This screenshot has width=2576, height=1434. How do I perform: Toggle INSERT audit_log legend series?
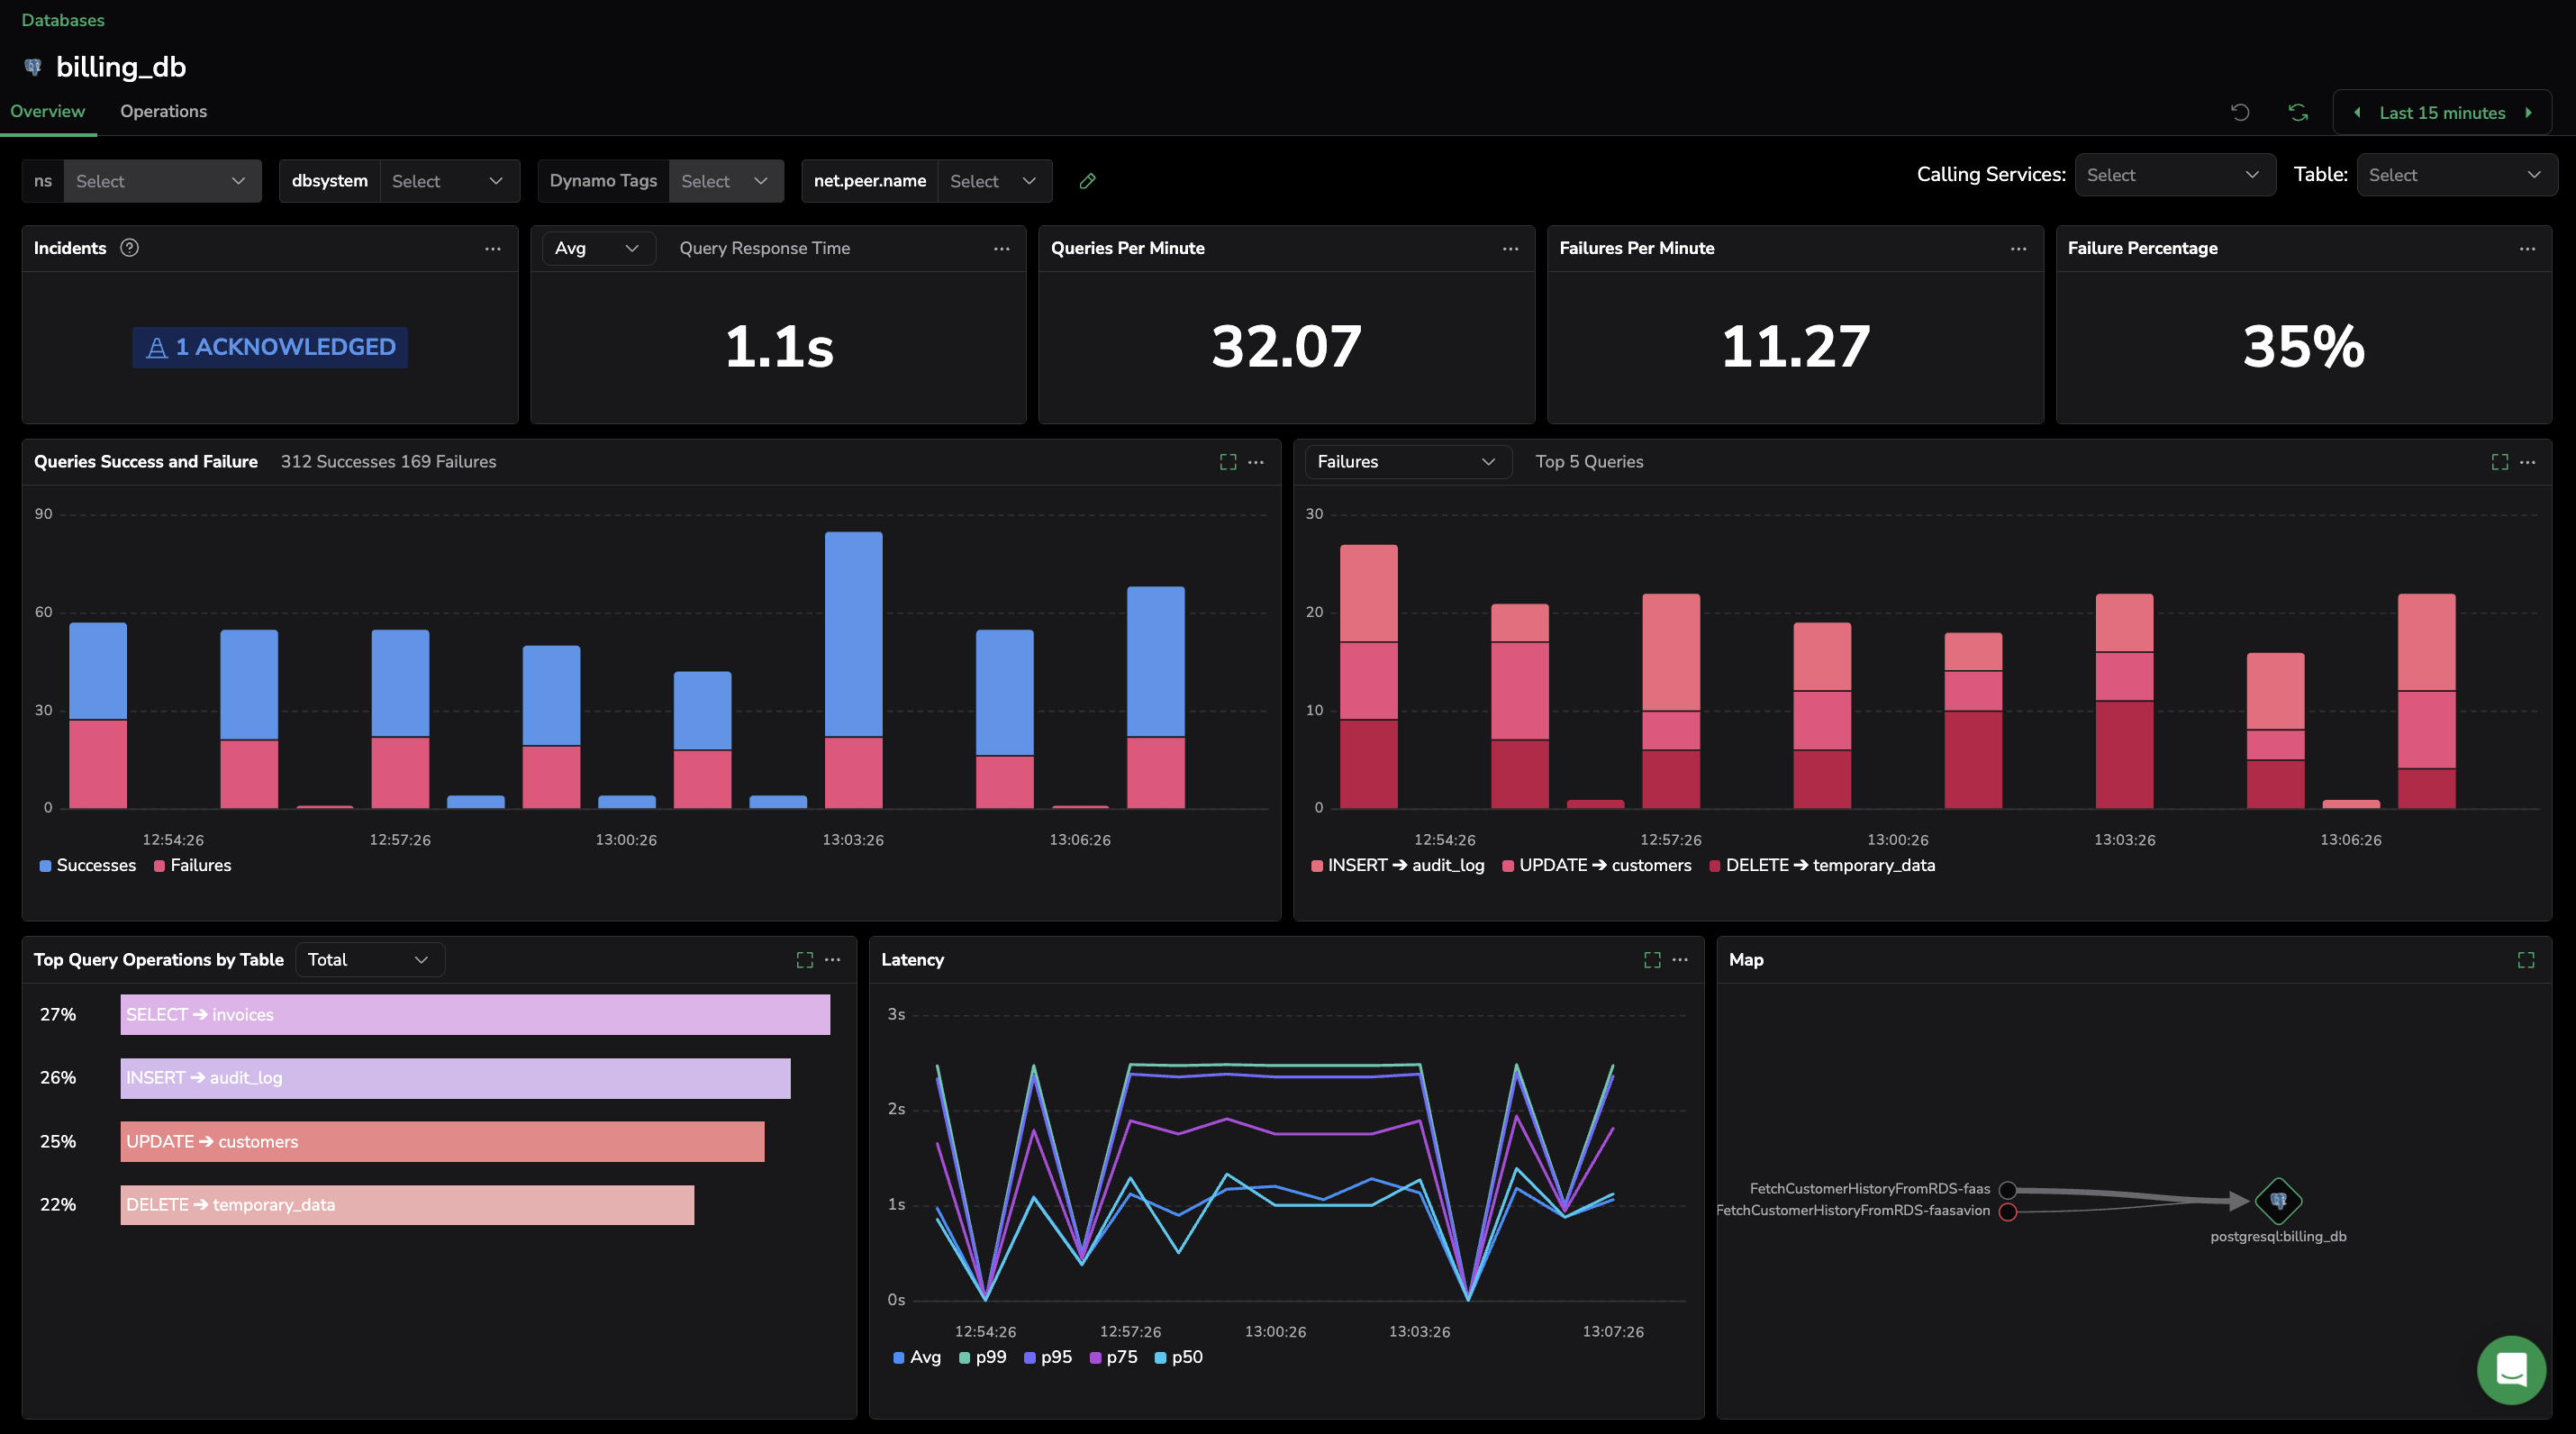click(x=1397, y=866)
